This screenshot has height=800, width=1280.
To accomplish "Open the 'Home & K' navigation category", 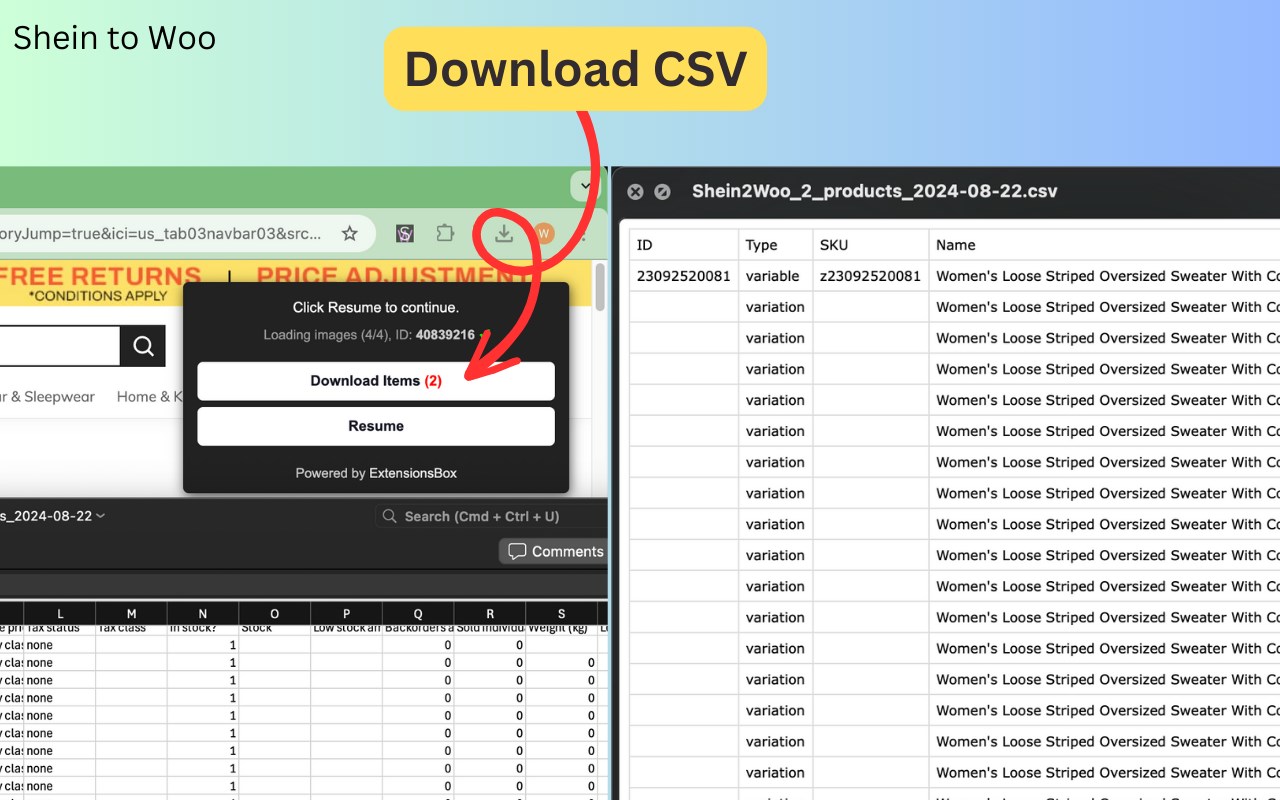I will click(150, 397).
